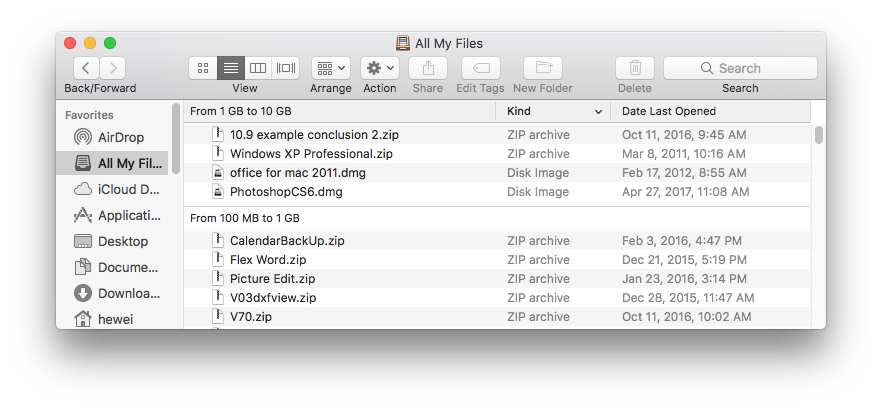Select 'office for mac 2011.dmg'
Viewport: 882px width, 409px height.
point(298,173)
